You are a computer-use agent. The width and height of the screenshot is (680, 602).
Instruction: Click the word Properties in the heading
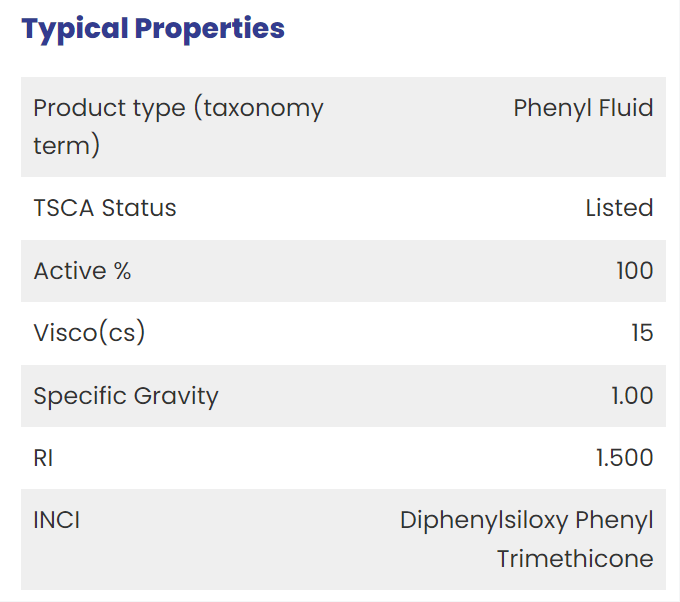209,29
